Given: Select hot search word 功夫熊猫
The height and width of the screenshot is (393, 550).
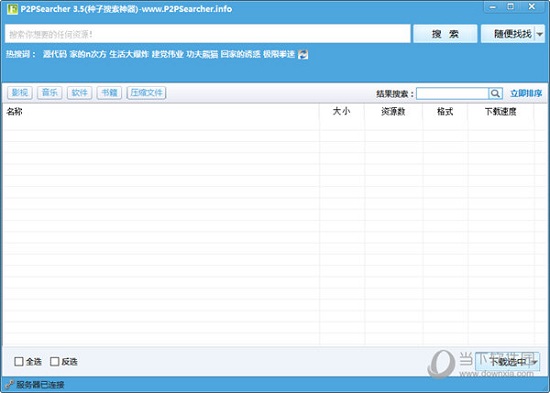Looking at the screenshot, I should (x=202, y=54).
